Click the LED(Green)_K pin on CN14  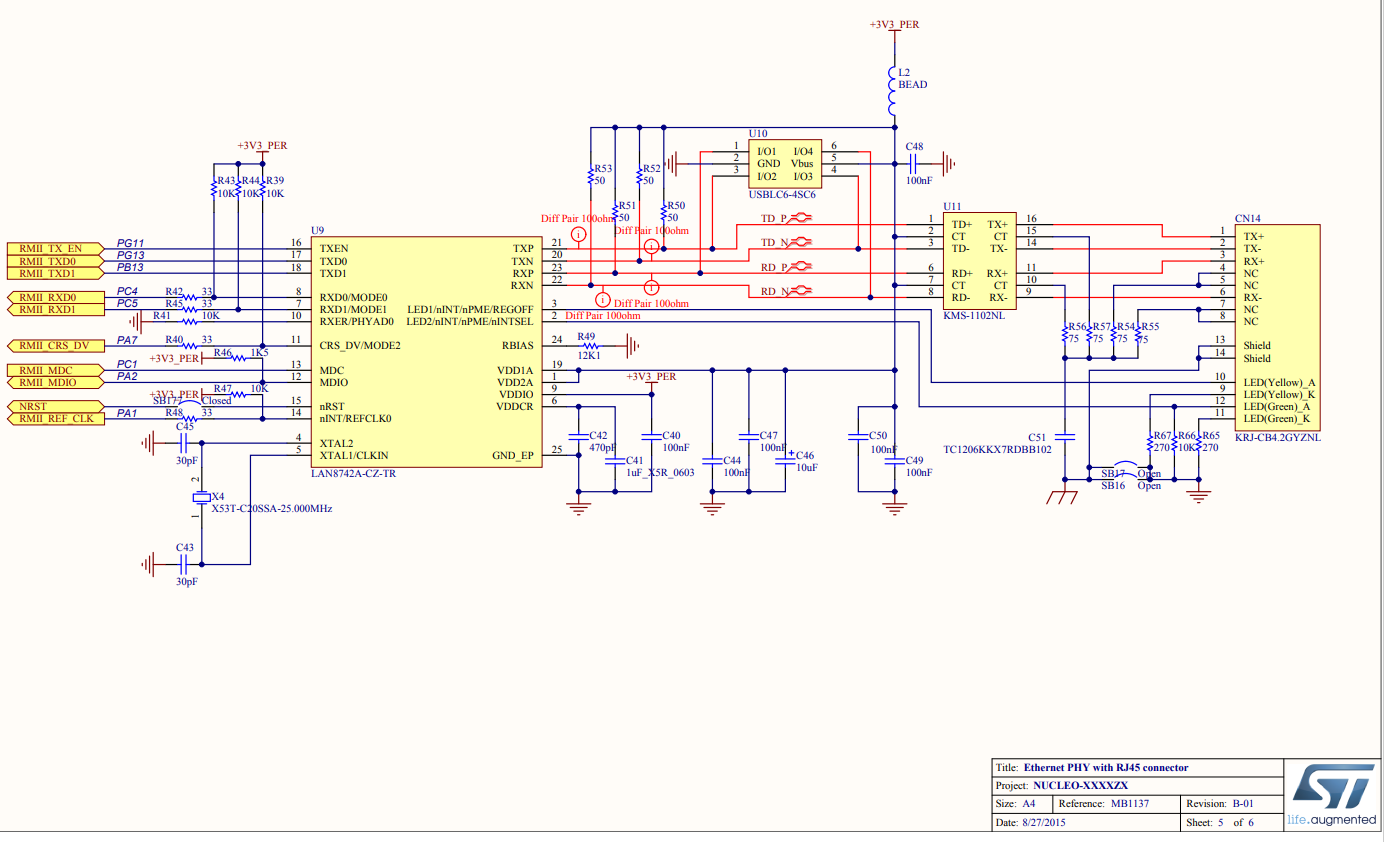point(1277,419)
